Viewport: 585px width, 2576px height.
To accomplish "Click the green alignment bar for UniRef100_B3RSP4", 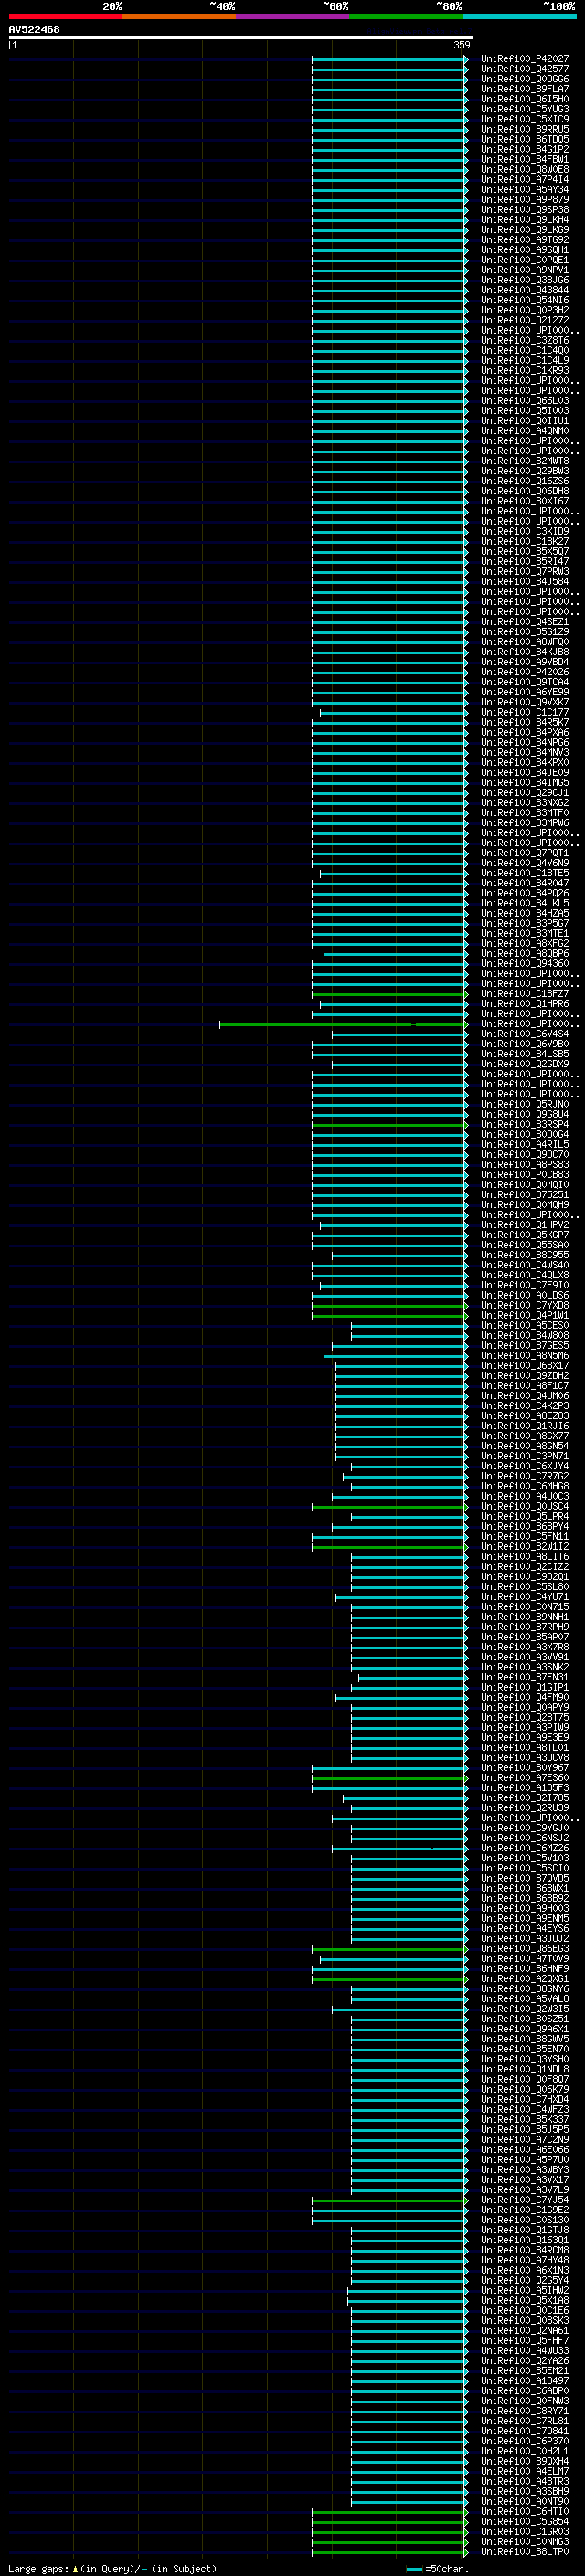I will point(389,1125).
